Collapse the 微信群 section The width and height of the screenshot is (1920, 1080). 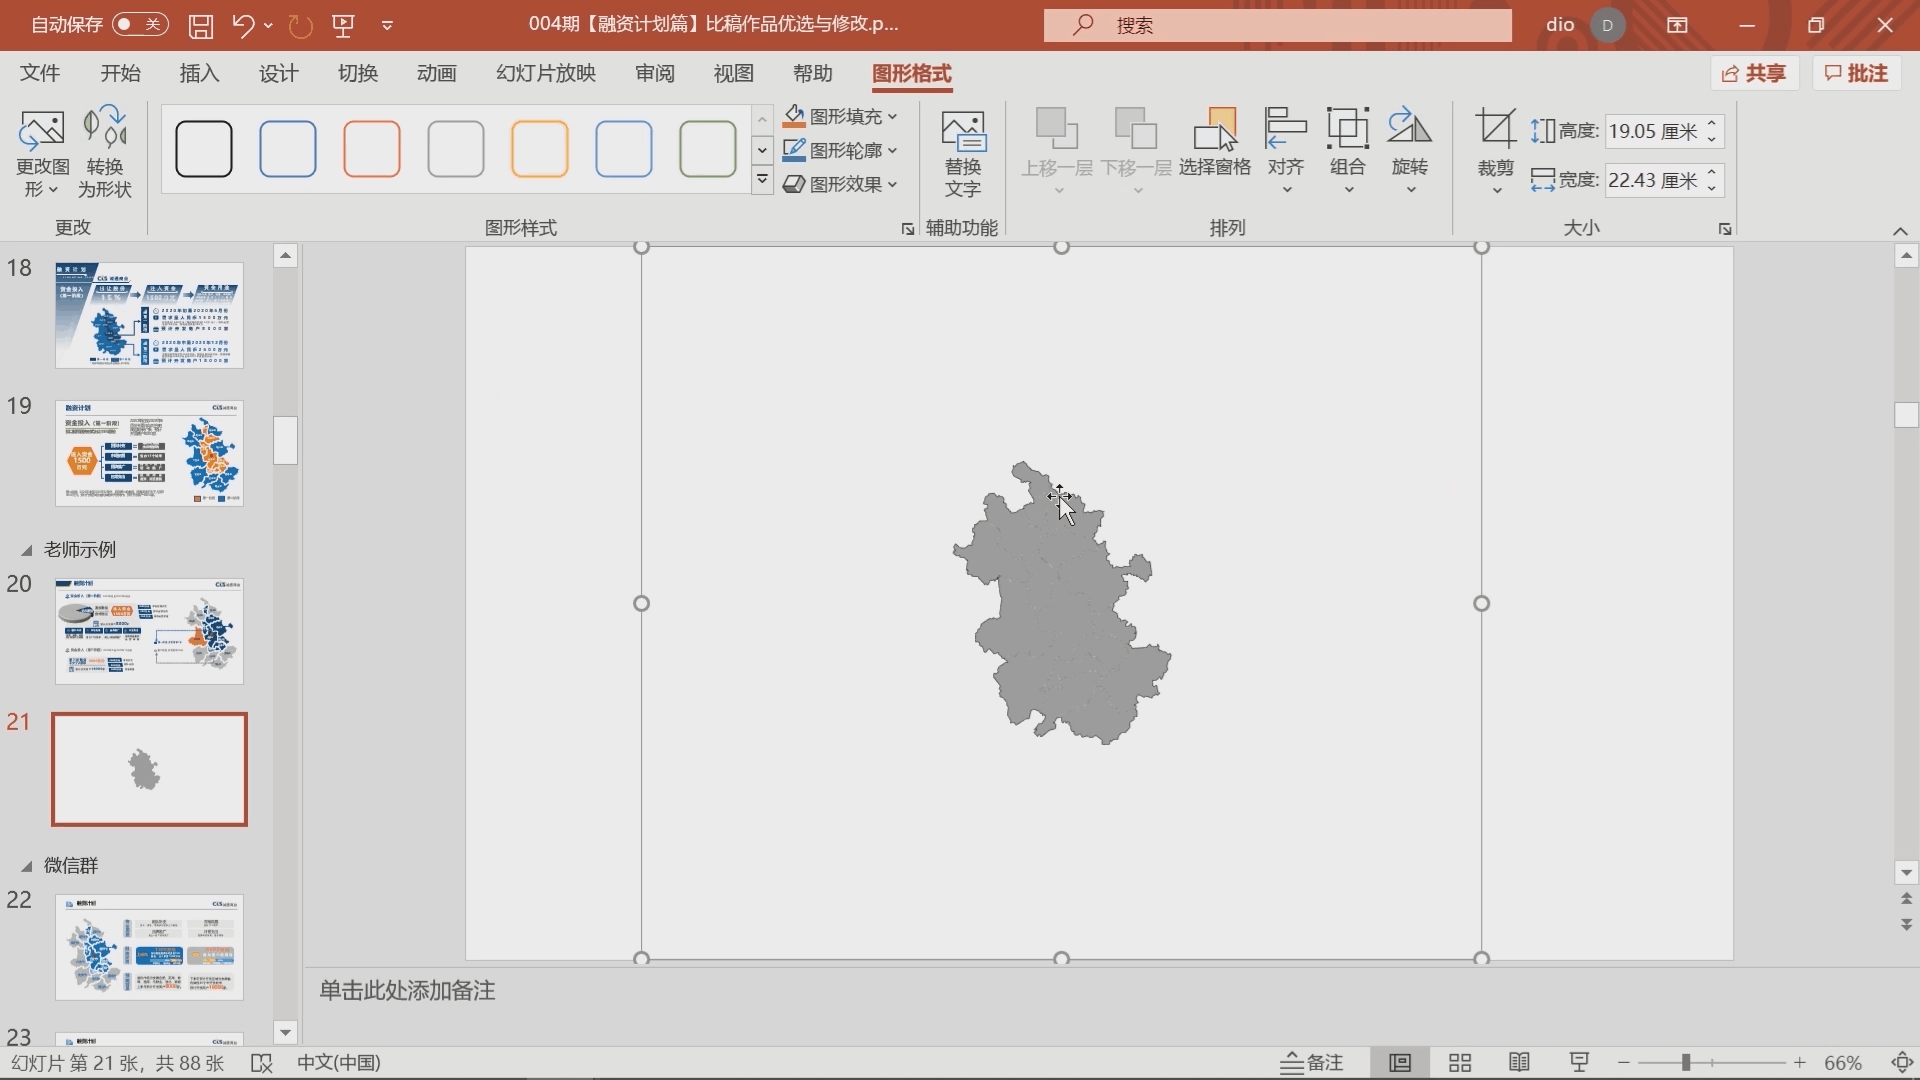click(27, 866)
